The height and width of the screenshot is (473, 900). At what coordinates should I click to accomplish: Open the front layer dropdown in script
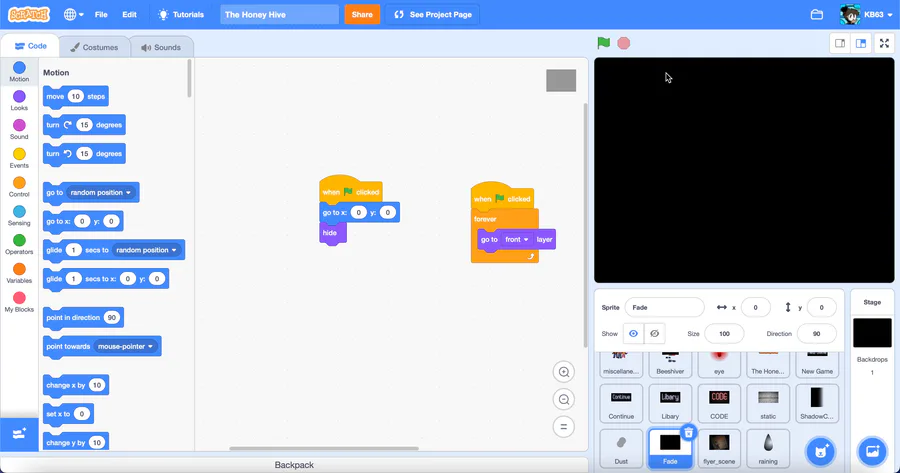pyautogui.click(x=517, y=239)
